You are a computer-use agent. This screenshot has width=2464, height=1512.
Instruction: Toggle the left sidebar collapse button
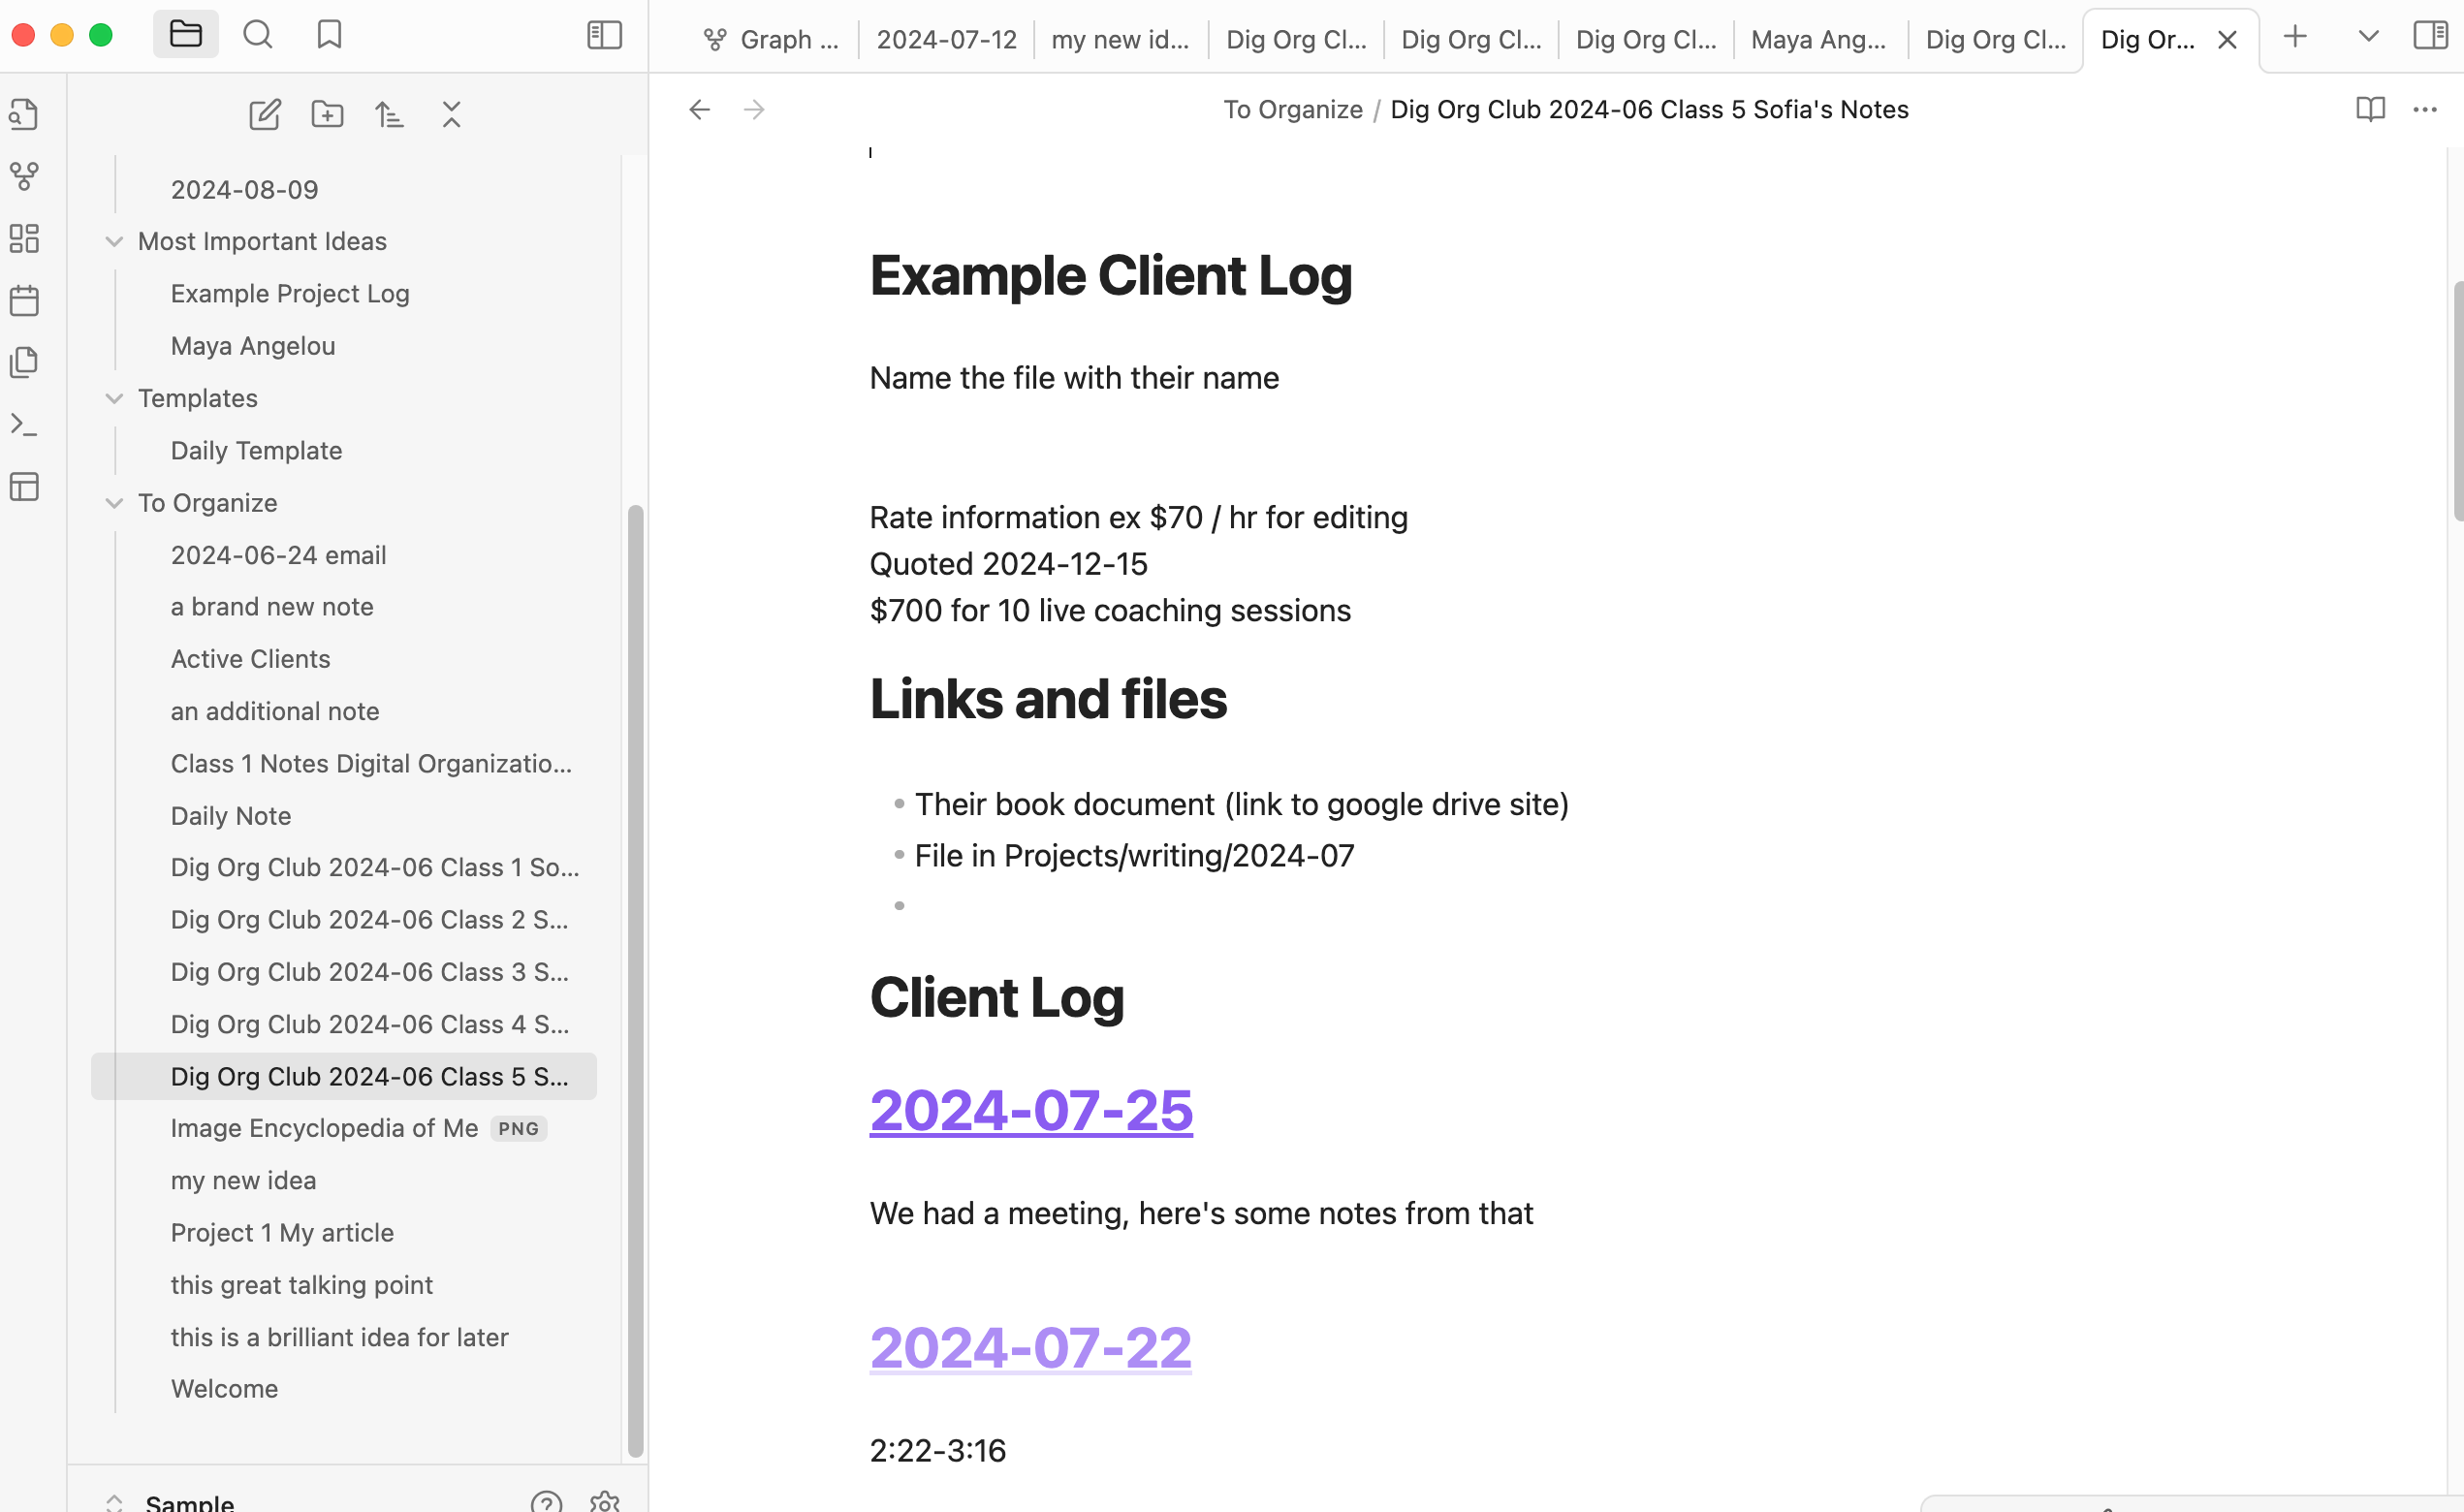tap(604, 35)
